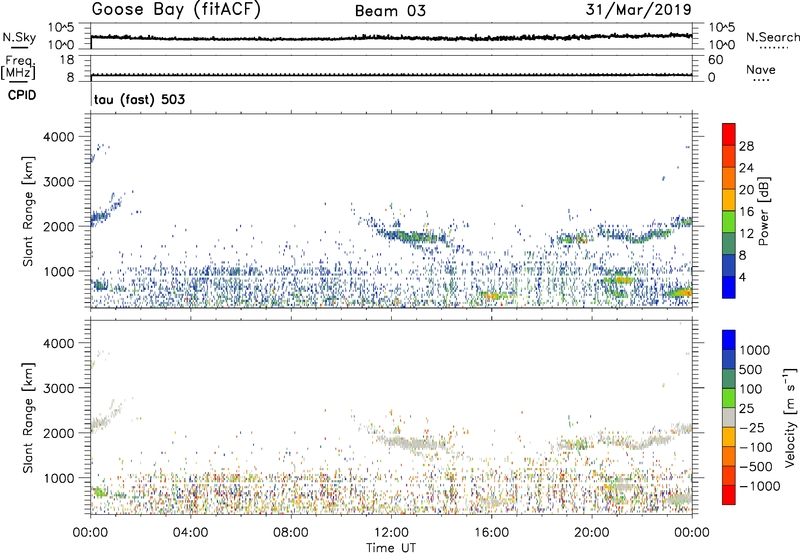Image resolution: width=800 pixels, height=554 pixels.
Task: Click the 16 label on Power color bar
Action: [746, 212]
